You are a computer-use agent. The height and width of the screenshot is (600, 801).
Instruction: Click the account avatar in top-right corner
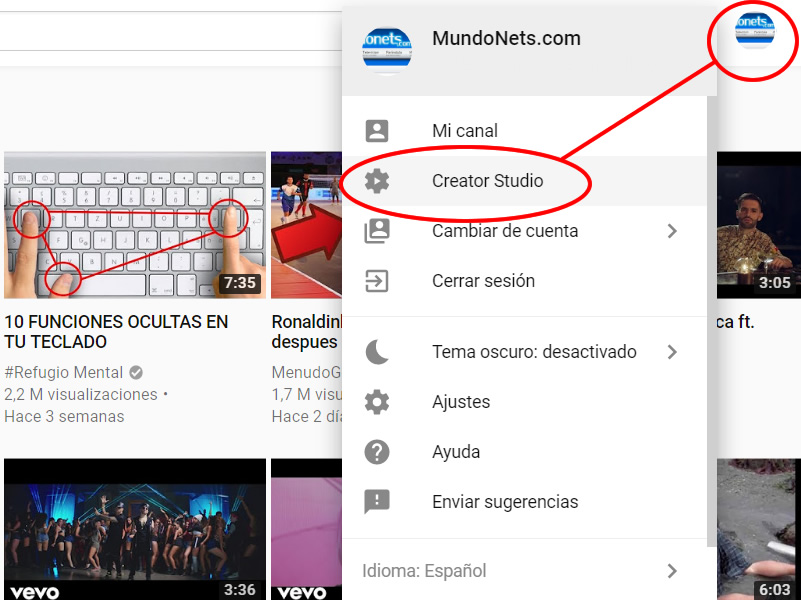755,31
